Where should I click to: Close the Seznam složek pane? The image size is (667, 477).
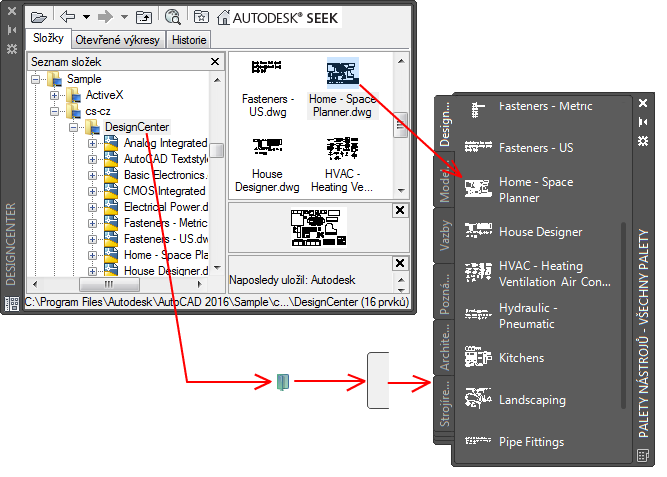click(215, 62)
